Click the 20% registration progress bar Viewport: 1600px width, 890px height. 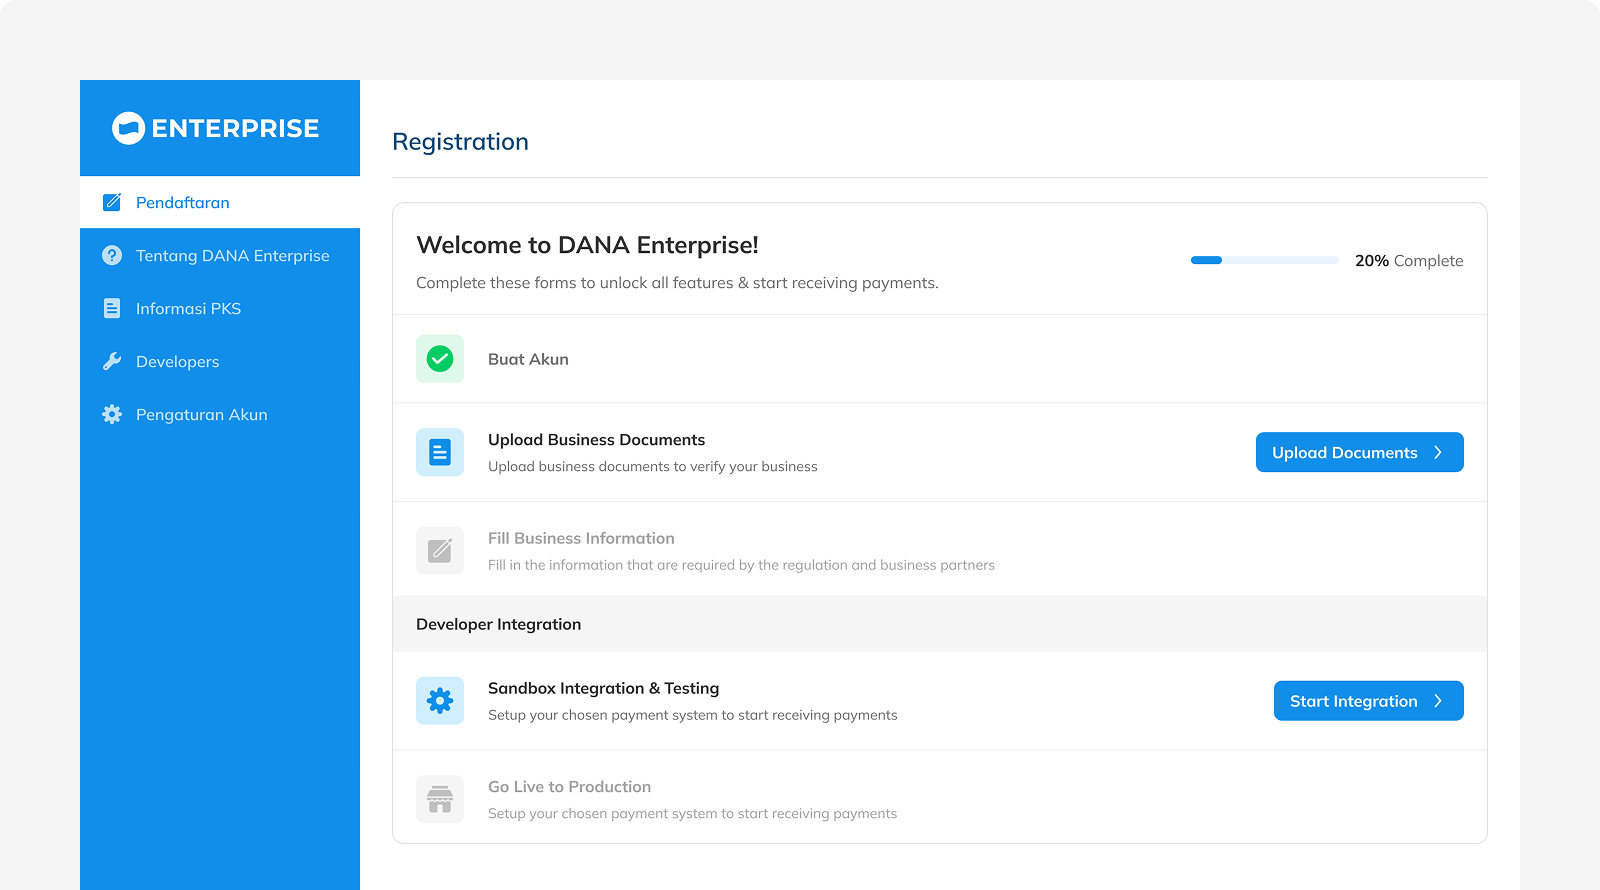point(1264,260)
